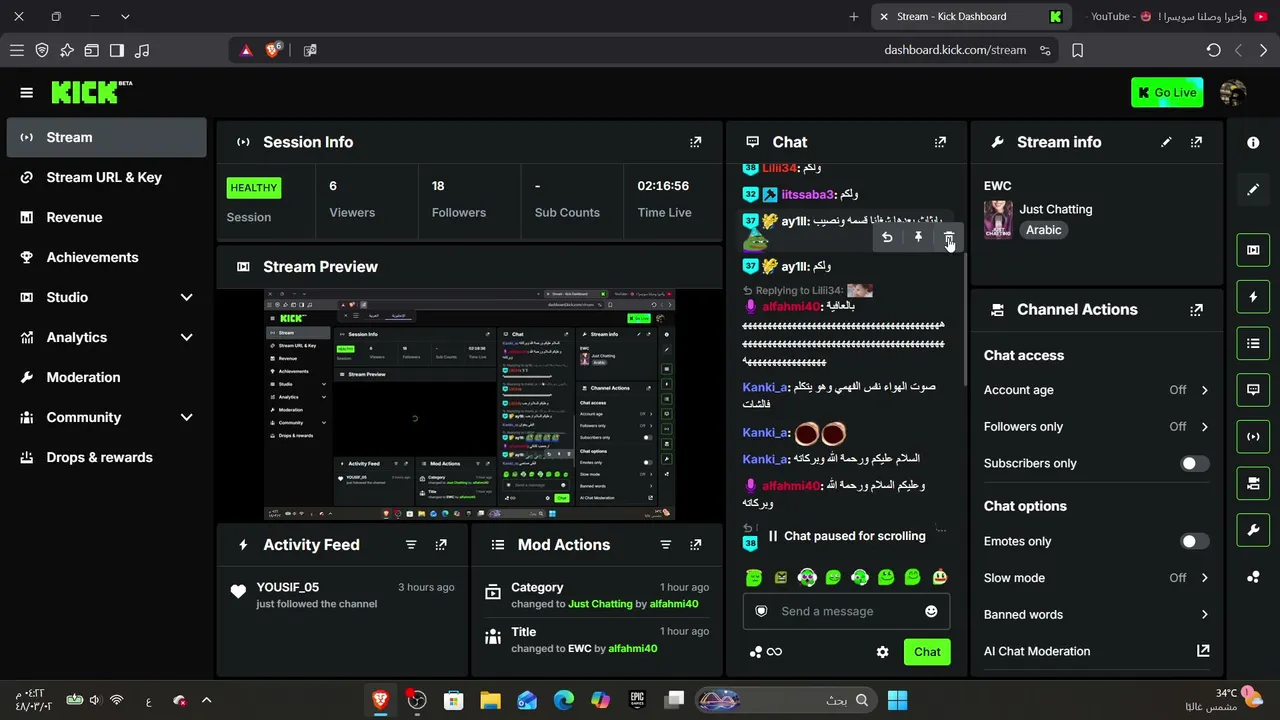Toggle Session Info icon in the right rail
The height and width of the screenshot is (720, 1280).
(1253, 437)
